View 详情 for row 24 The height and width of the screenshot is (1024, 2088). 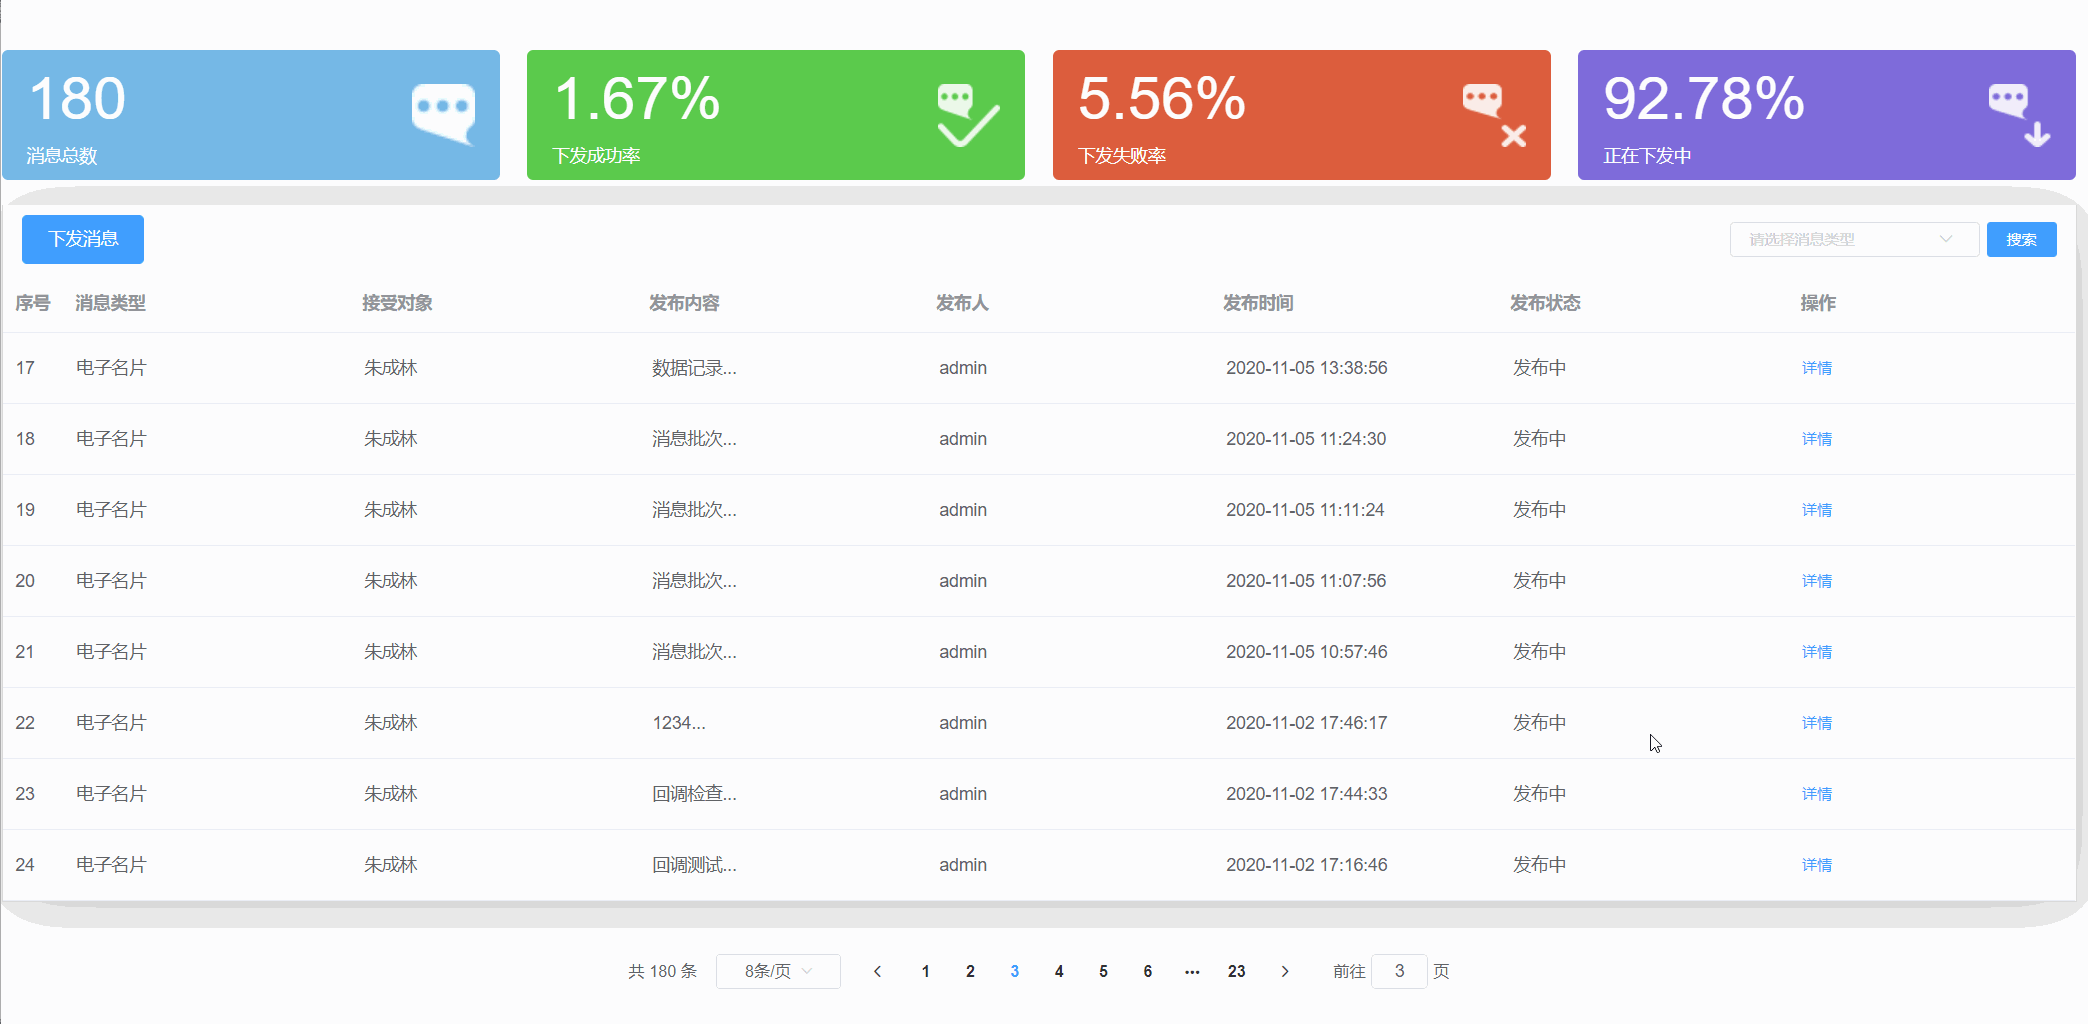pyautogui.click(x=1816, y=865)
